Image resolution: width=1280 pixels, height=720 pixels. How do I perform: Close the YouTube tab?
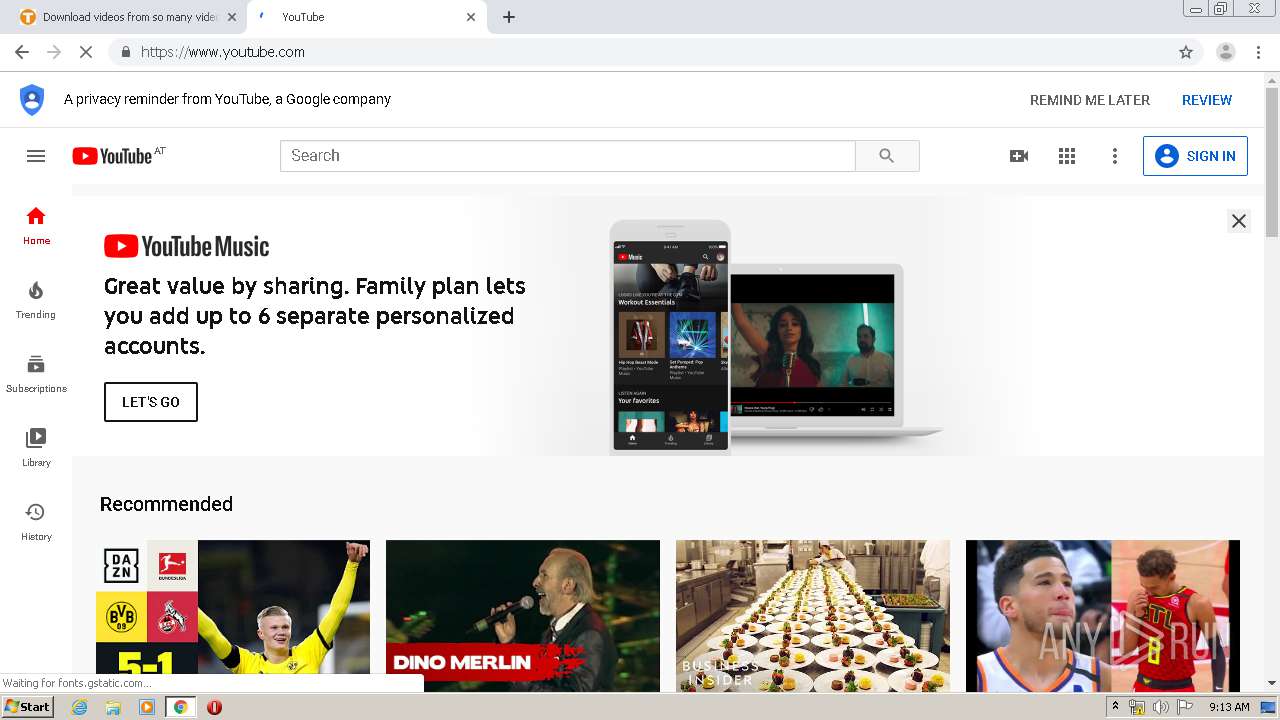pos(471,17)
